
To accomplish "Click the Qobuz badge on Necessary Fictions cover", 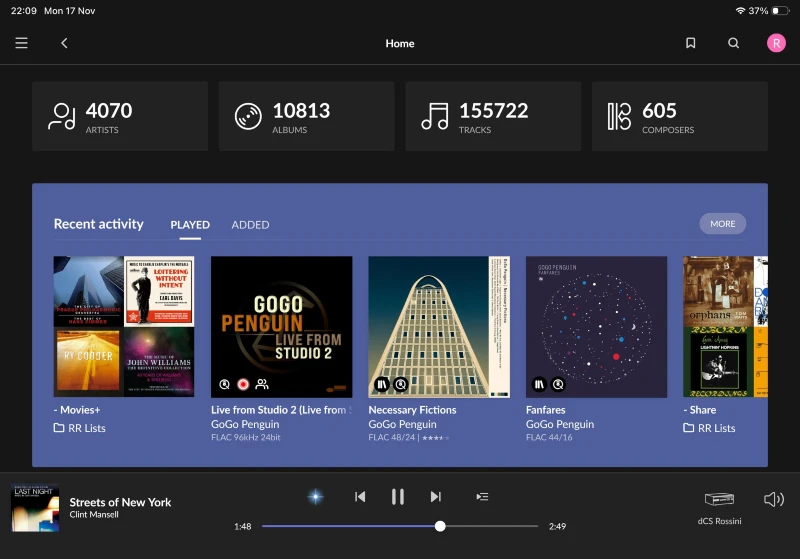I will pyautogui.click(x=401, y=384).
